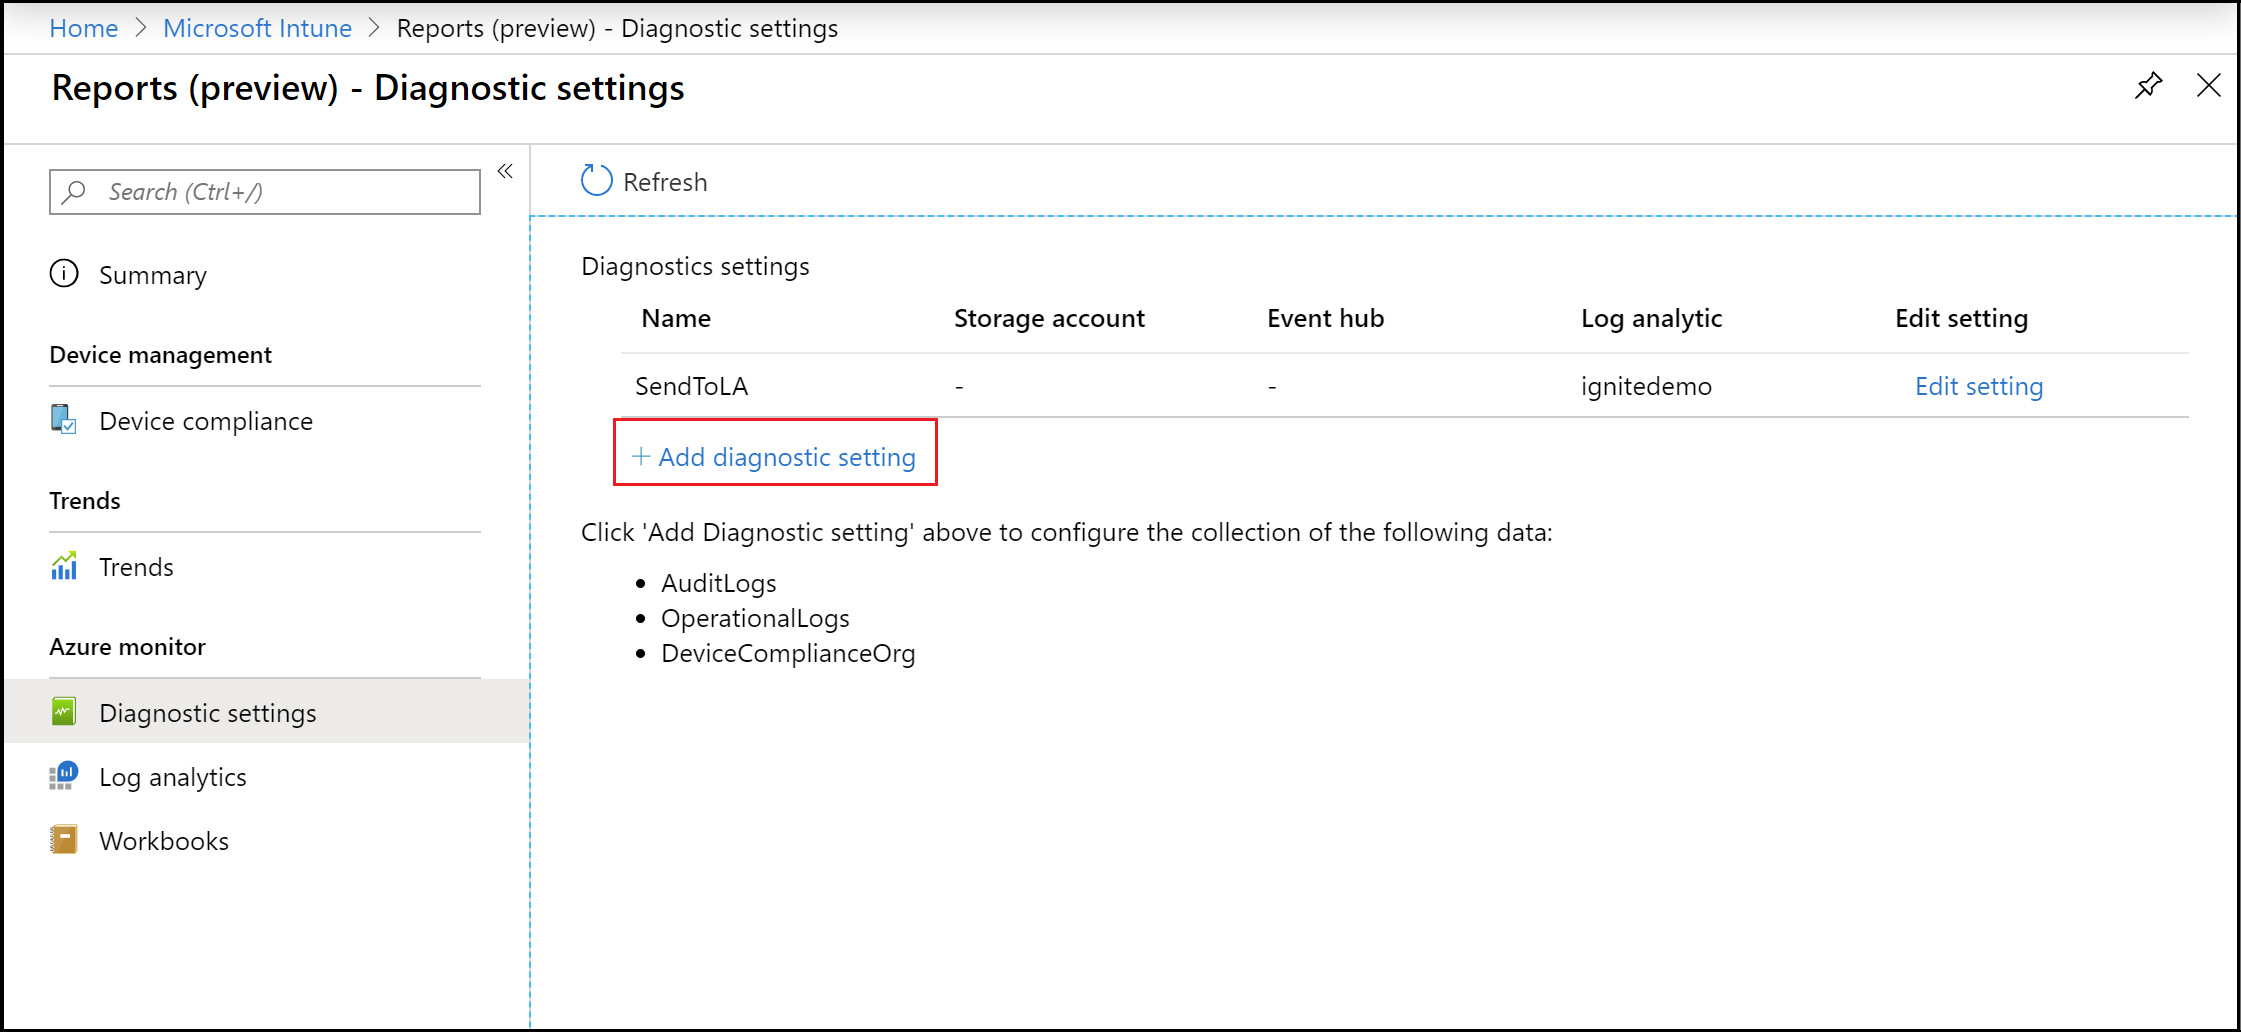Image resolution: width=2241 pixels, height=1032 pixels.
Task: Click the Refresh circular arrow icon
Action: pyautogui.click(x=596, y=181)
